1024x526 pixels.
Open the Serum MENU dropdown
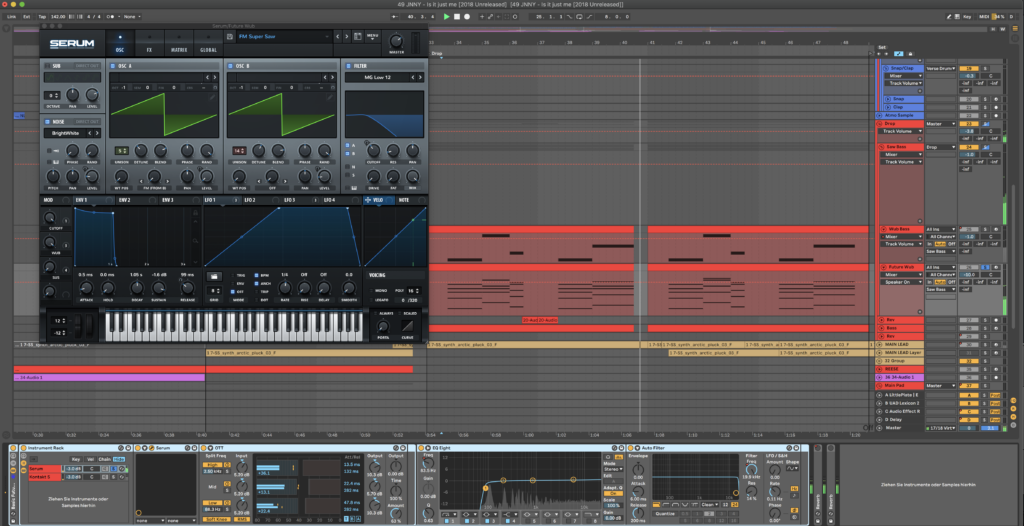click(x=372, y=37)
